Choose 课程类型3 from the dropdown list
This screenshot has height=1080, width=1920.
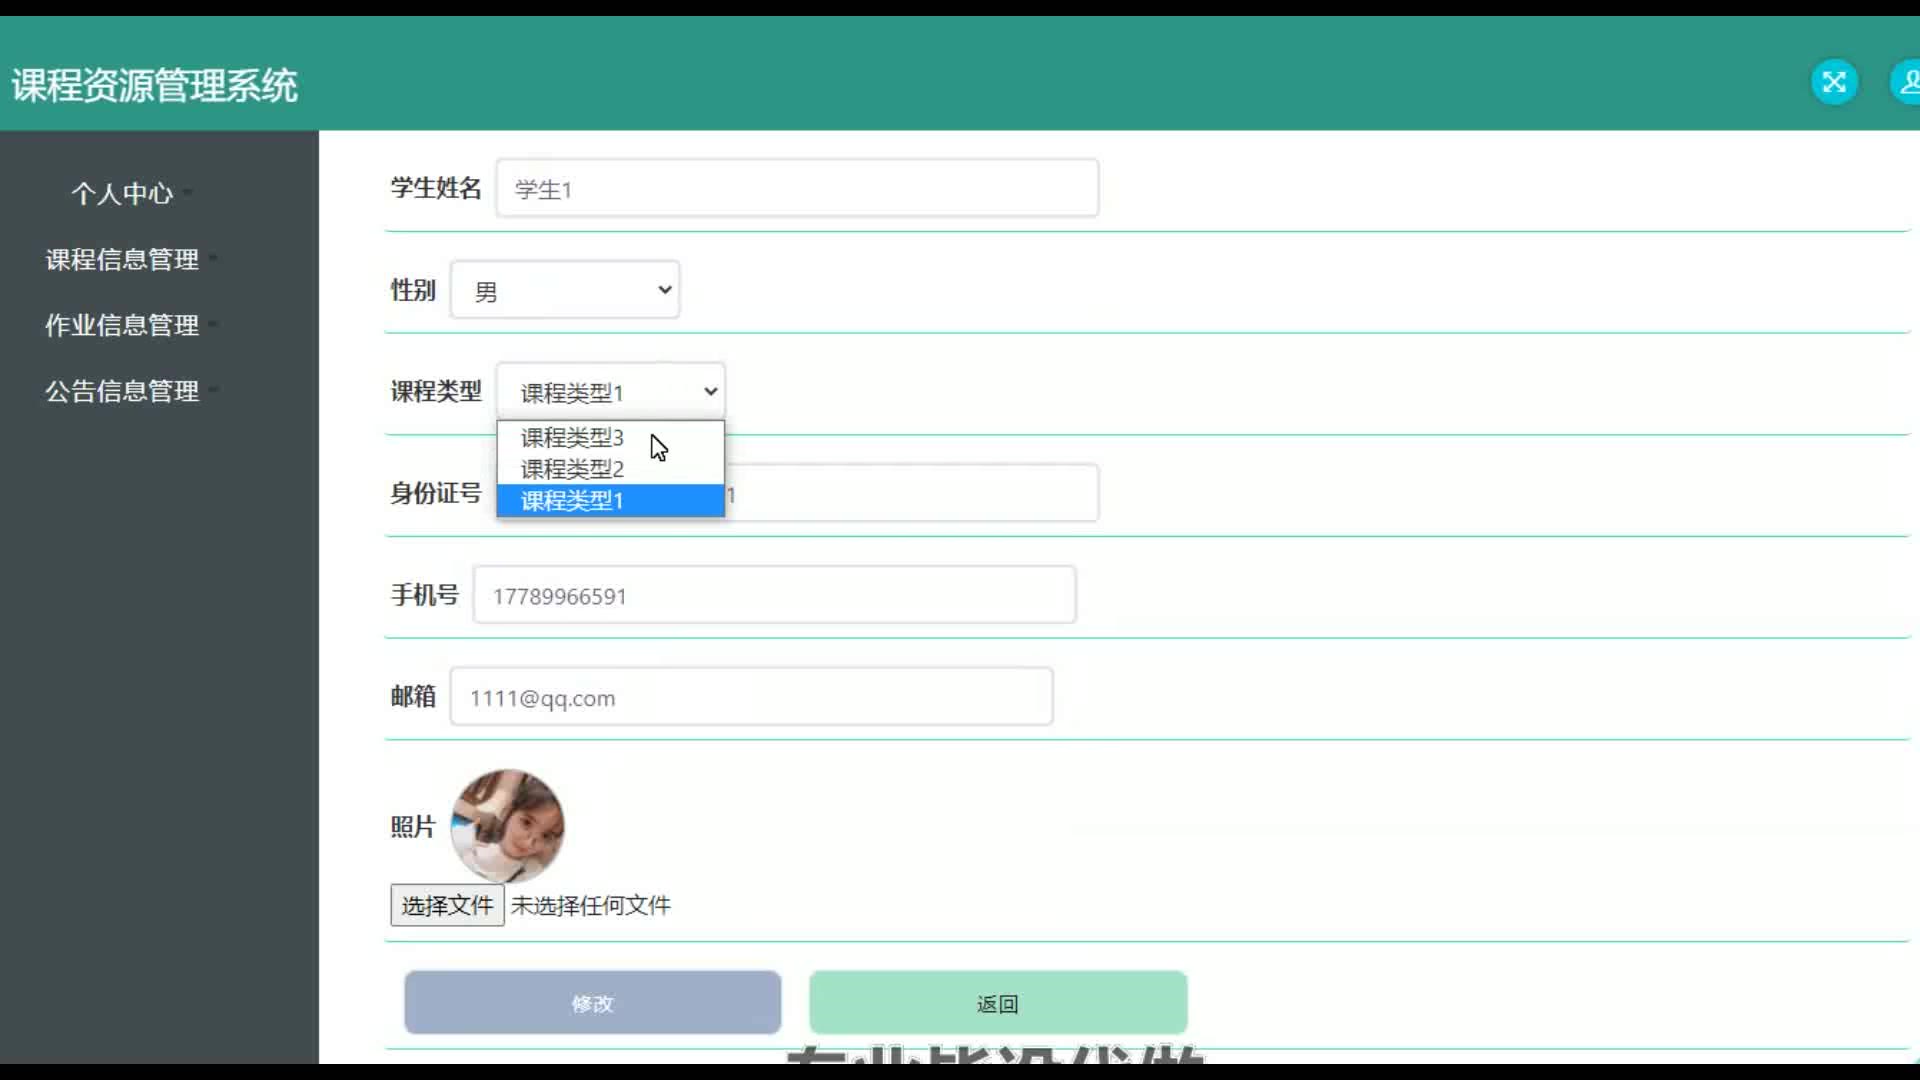click(610, 437)
